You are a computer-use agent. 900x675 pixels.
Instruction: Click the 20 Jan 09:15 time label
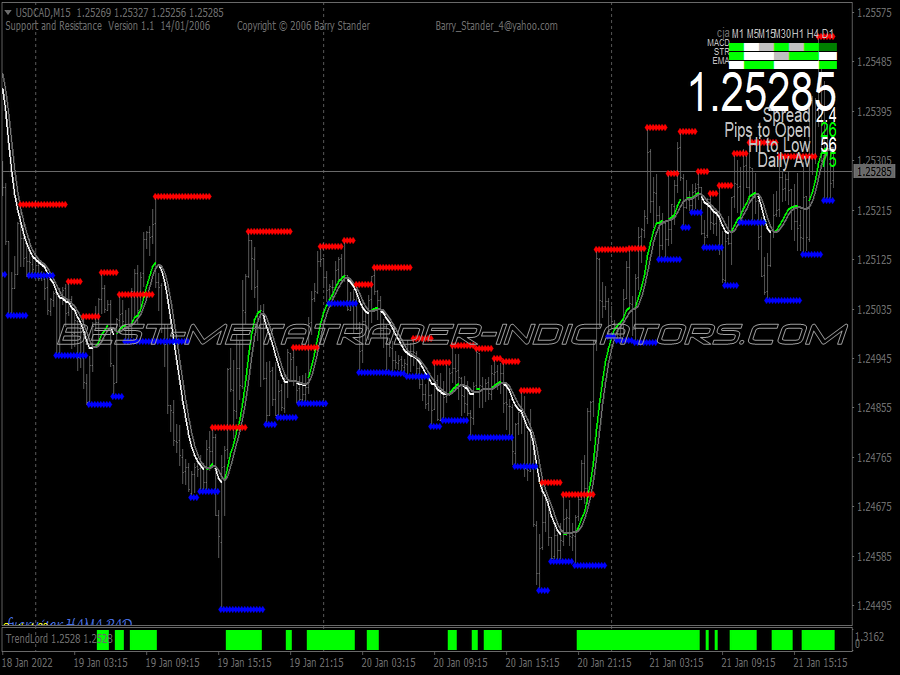(460, 663)
